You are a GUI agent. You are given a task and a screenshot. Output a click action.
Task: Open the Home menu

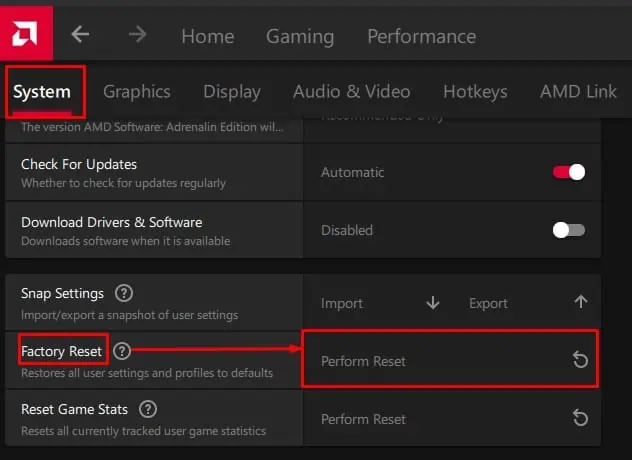pos(207,36)
